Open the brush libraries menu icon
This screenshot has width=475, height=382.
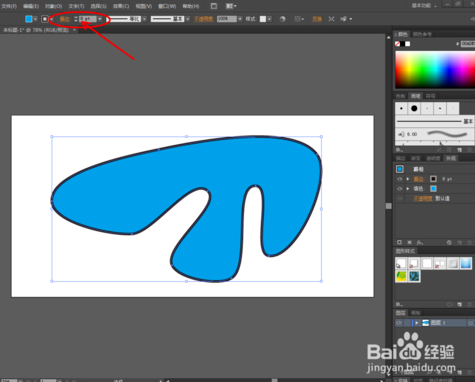click(x=399, y=150)
